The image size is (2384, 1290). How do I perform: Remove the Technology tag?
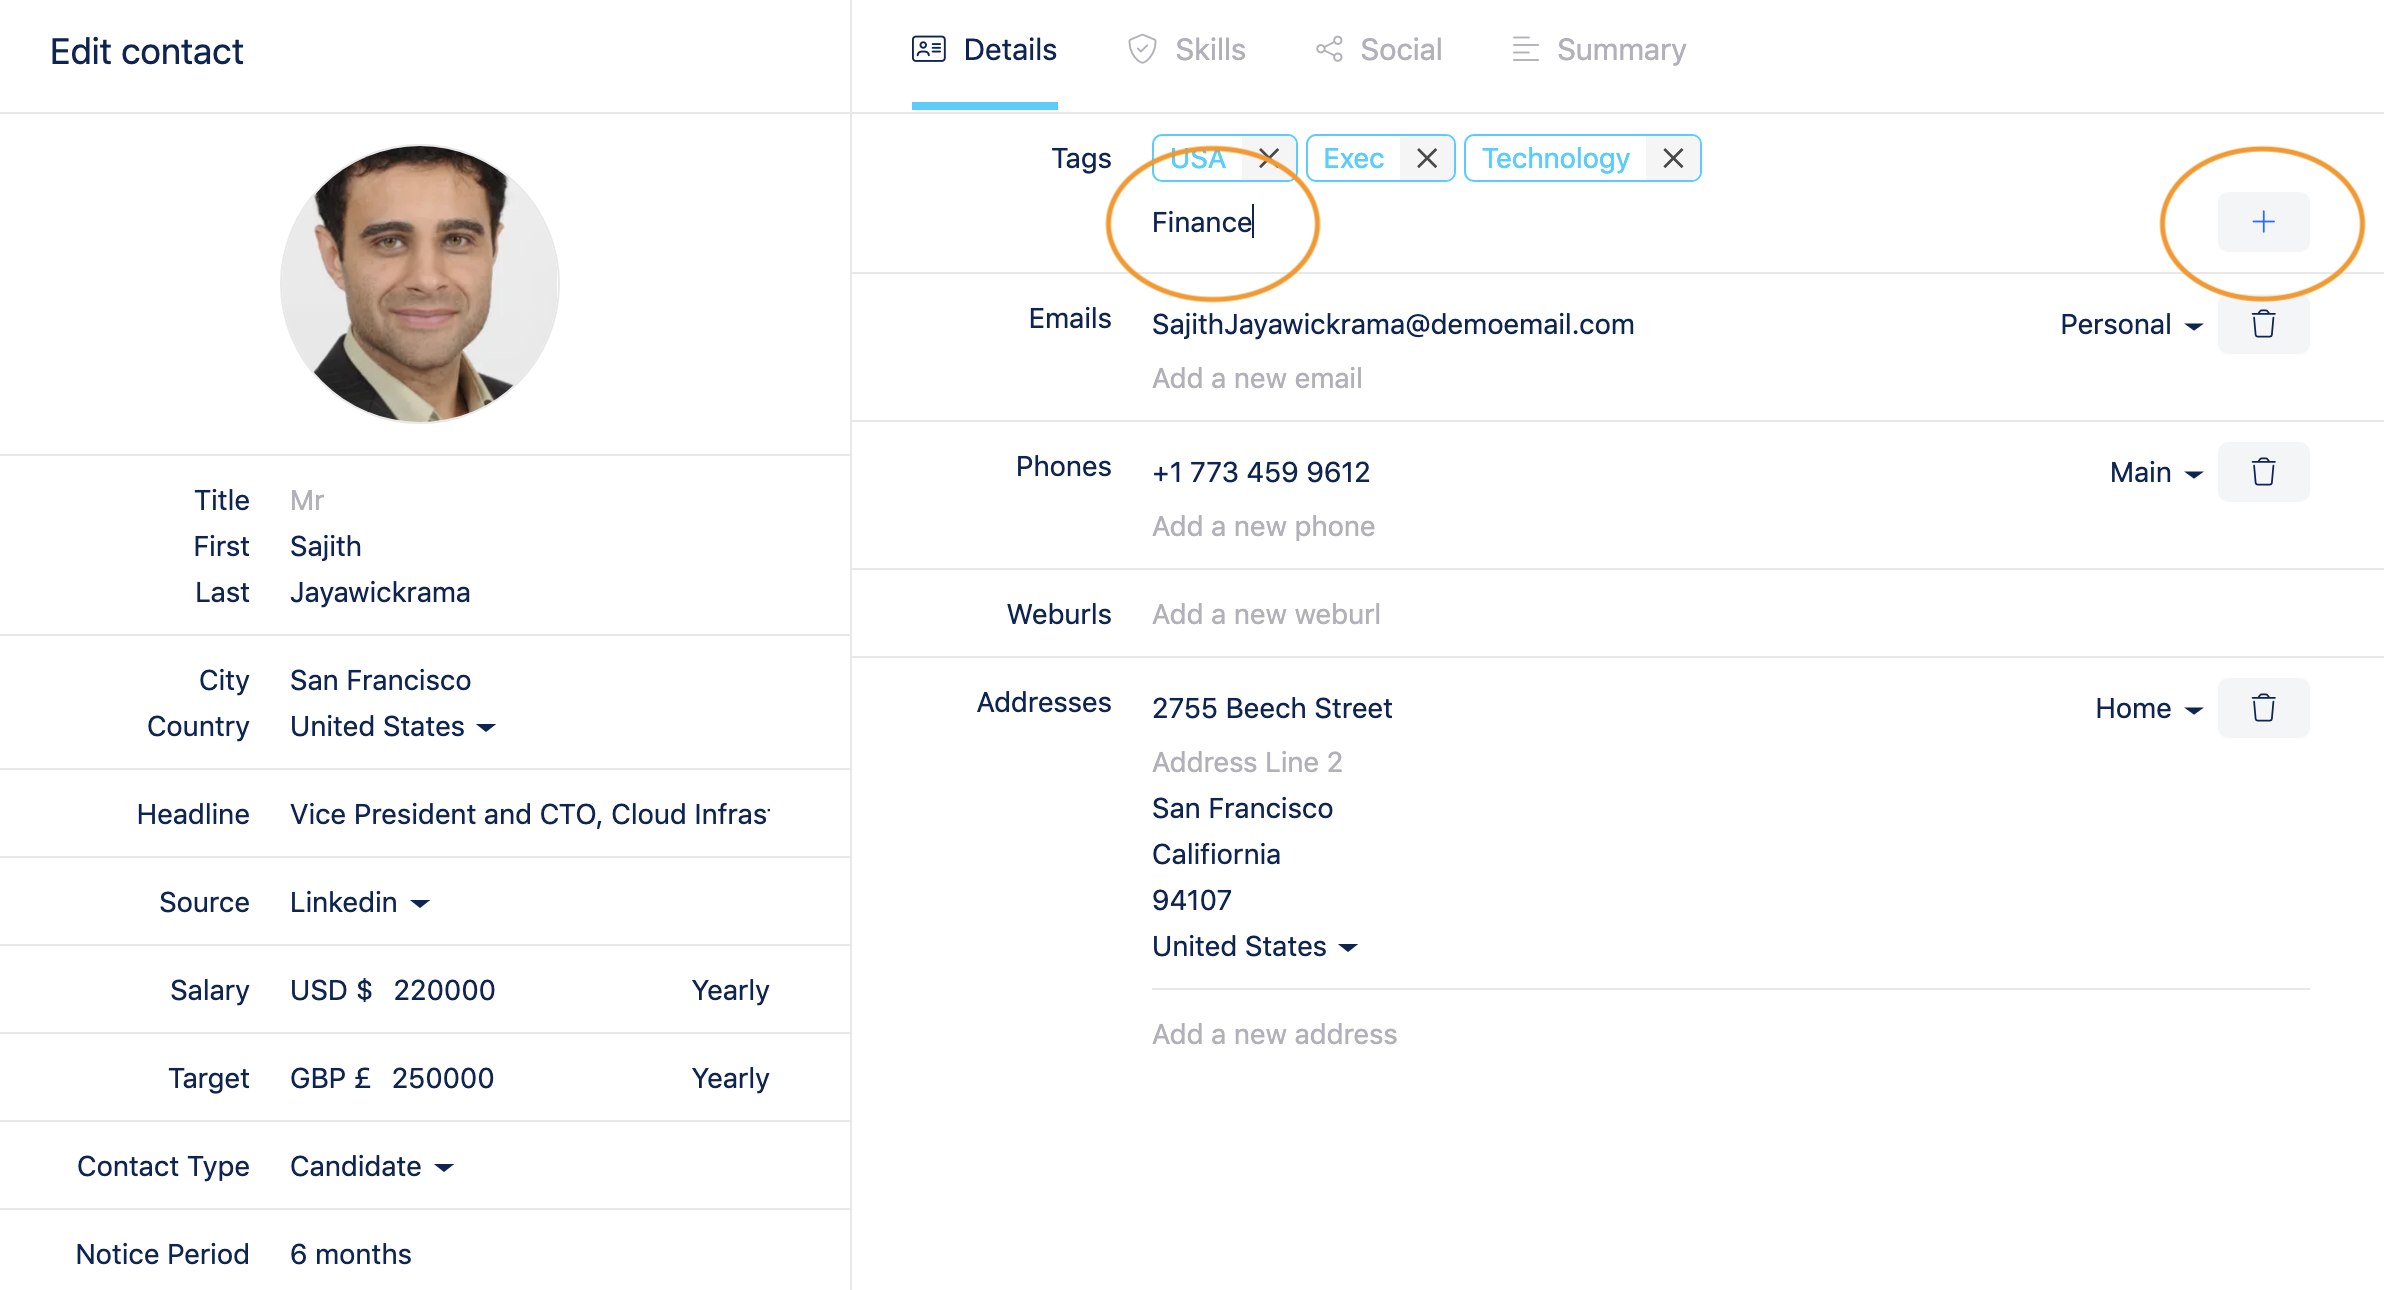pyautogui.click(x=1672, y=158)
